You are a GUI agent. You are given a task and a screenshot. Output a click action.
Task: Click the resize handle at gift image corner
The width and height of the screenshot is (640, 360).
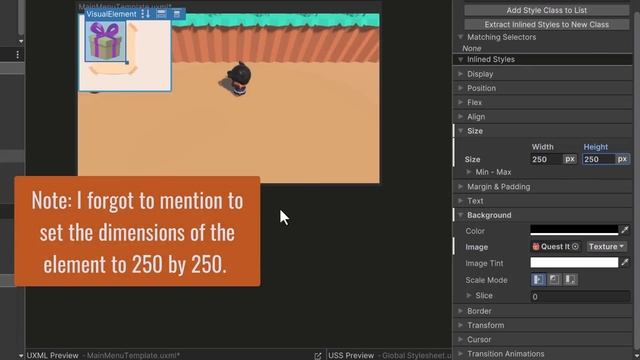(x=127, y=62)
